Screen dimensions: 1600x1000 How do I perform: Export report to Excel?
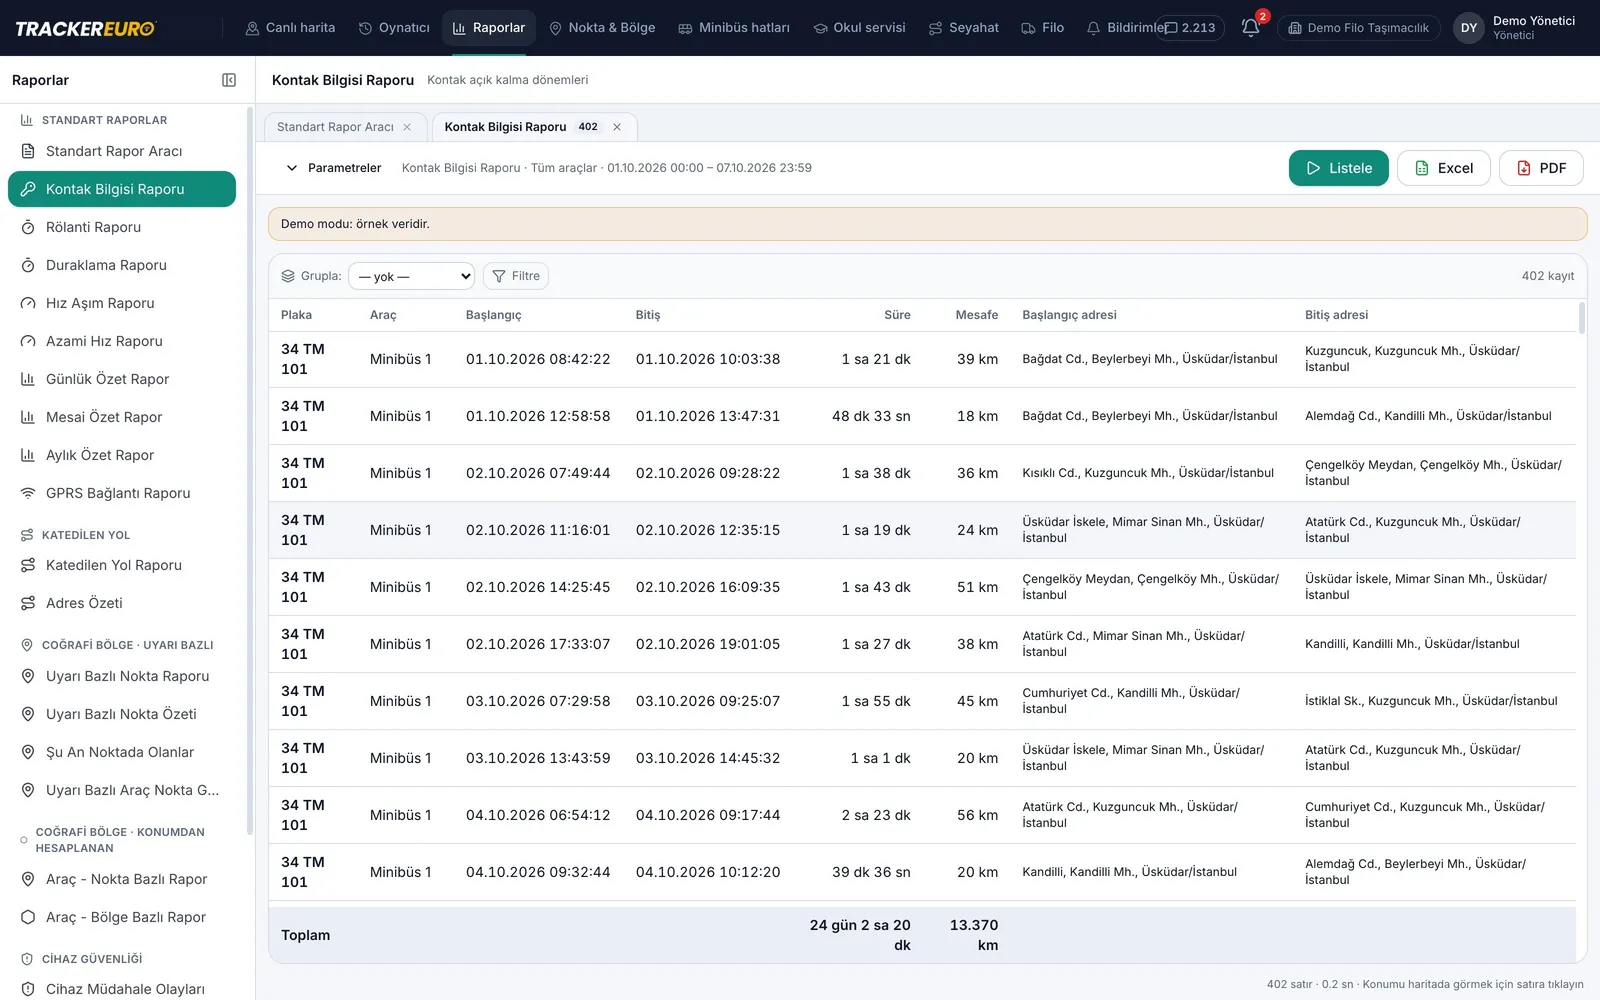(1444, 168)
